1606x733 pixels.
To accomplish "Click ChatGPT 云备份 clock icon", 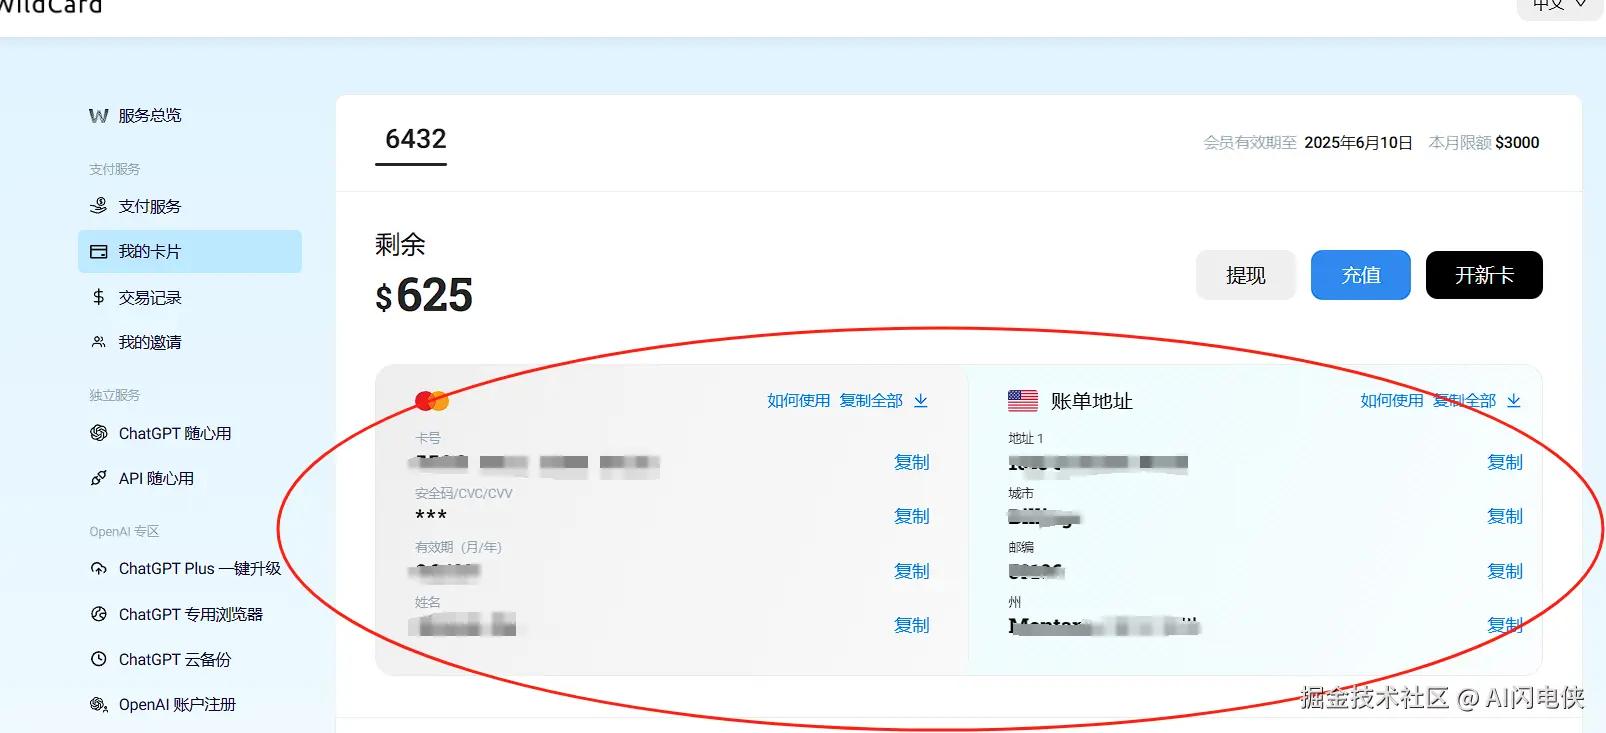I will click(98, 659).
